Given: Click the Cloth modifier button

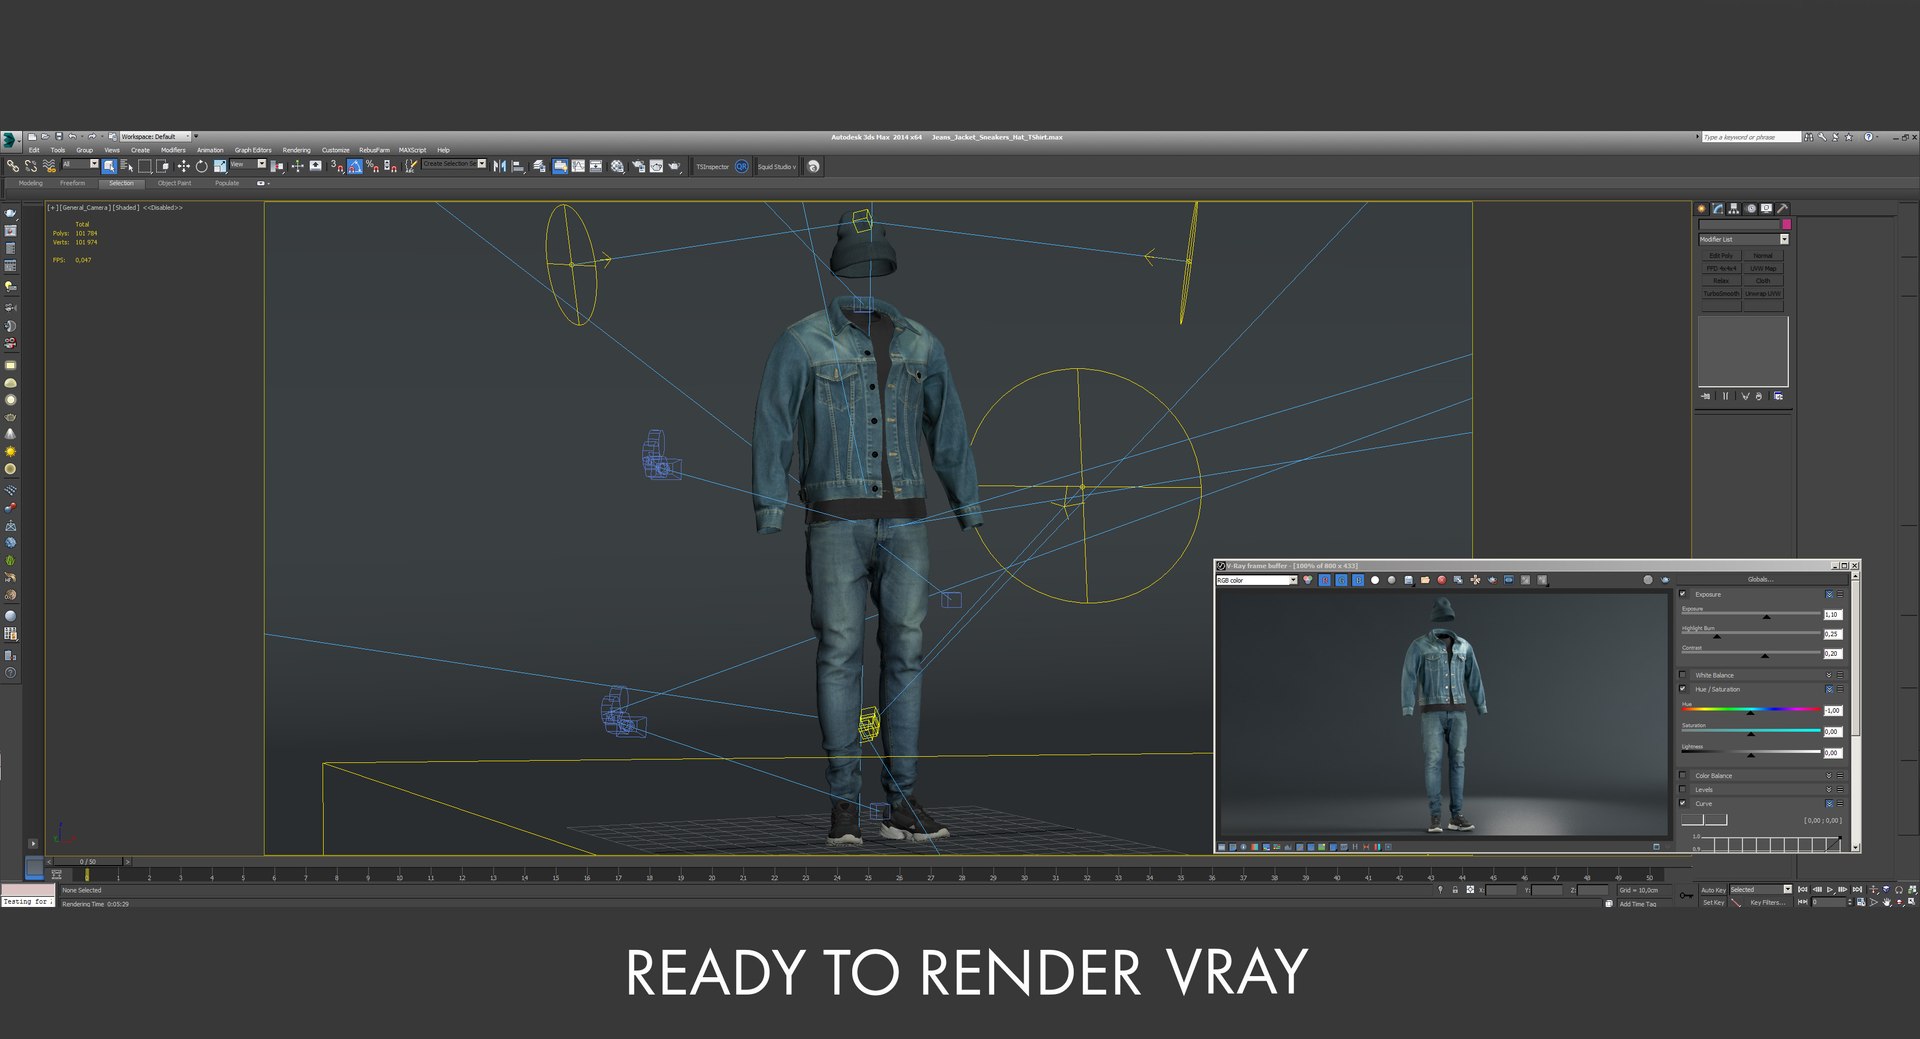Looking at the screenshot, I should [1763, 281].
